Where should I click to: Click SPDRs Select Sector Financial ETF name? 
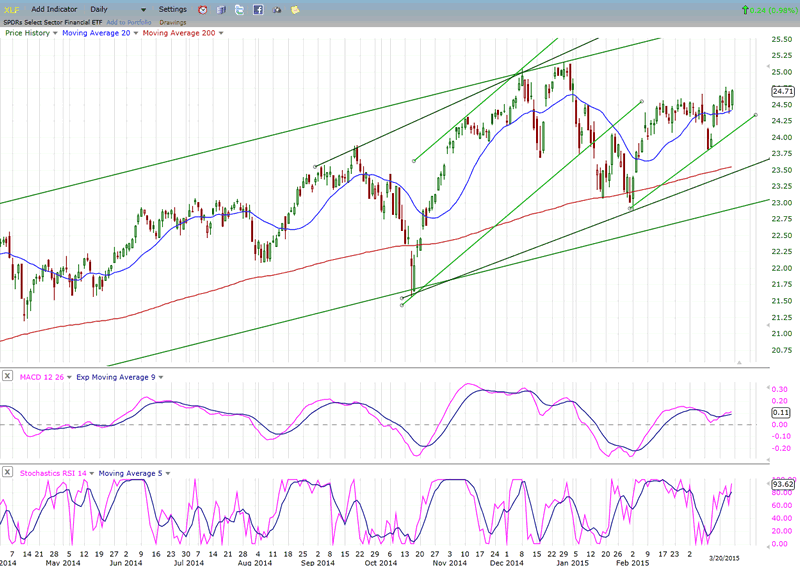click(53, 22)
